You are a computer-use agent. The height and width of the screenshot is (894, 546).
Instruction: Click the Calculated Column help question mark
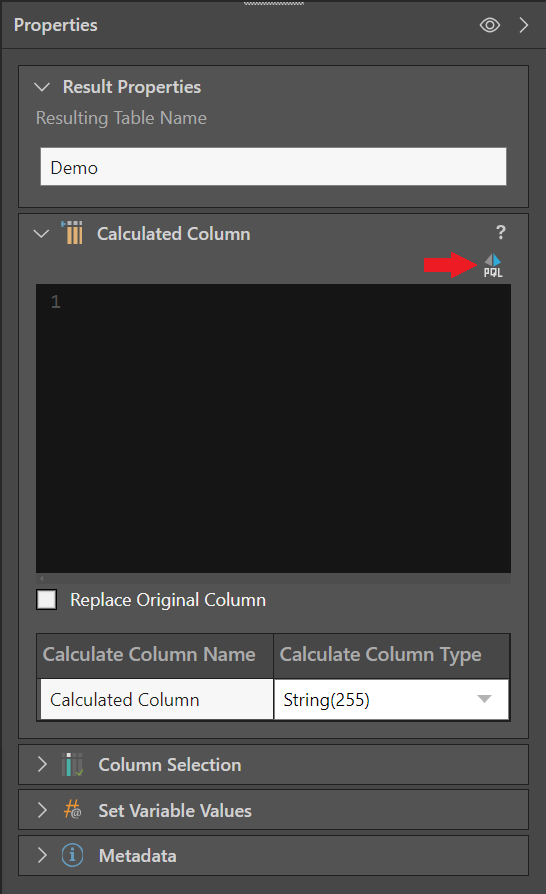[x=500, y=232]
